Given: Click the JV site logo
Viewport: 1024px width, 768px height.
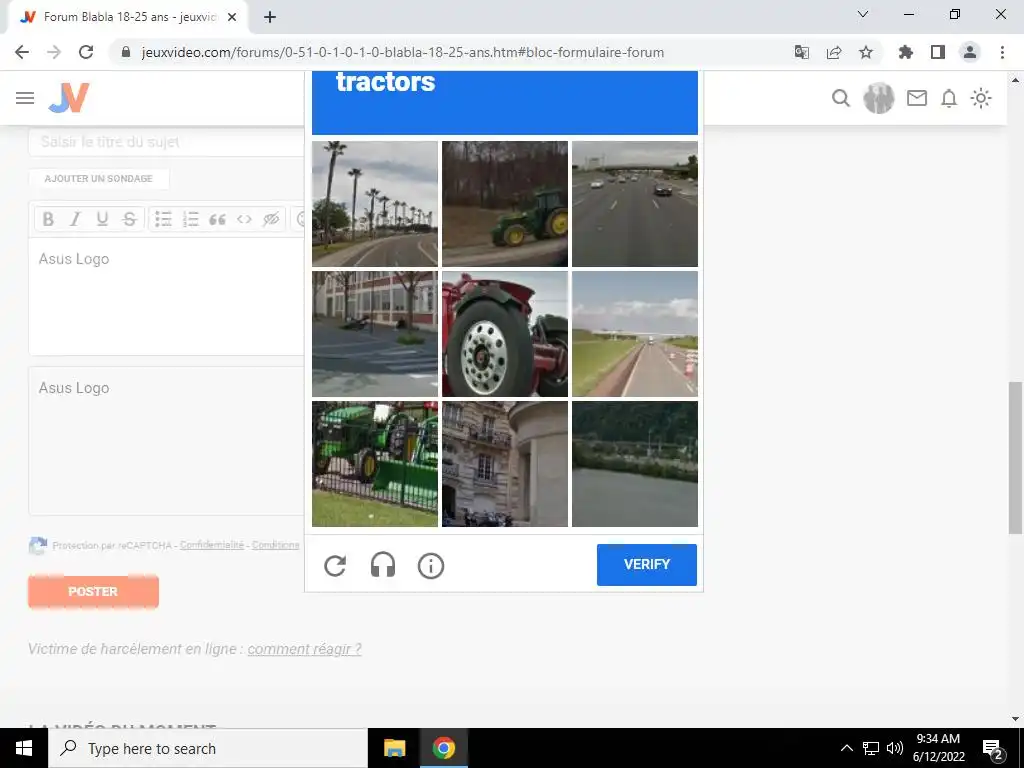Looking at the screenshot, I should pos(69,98).
